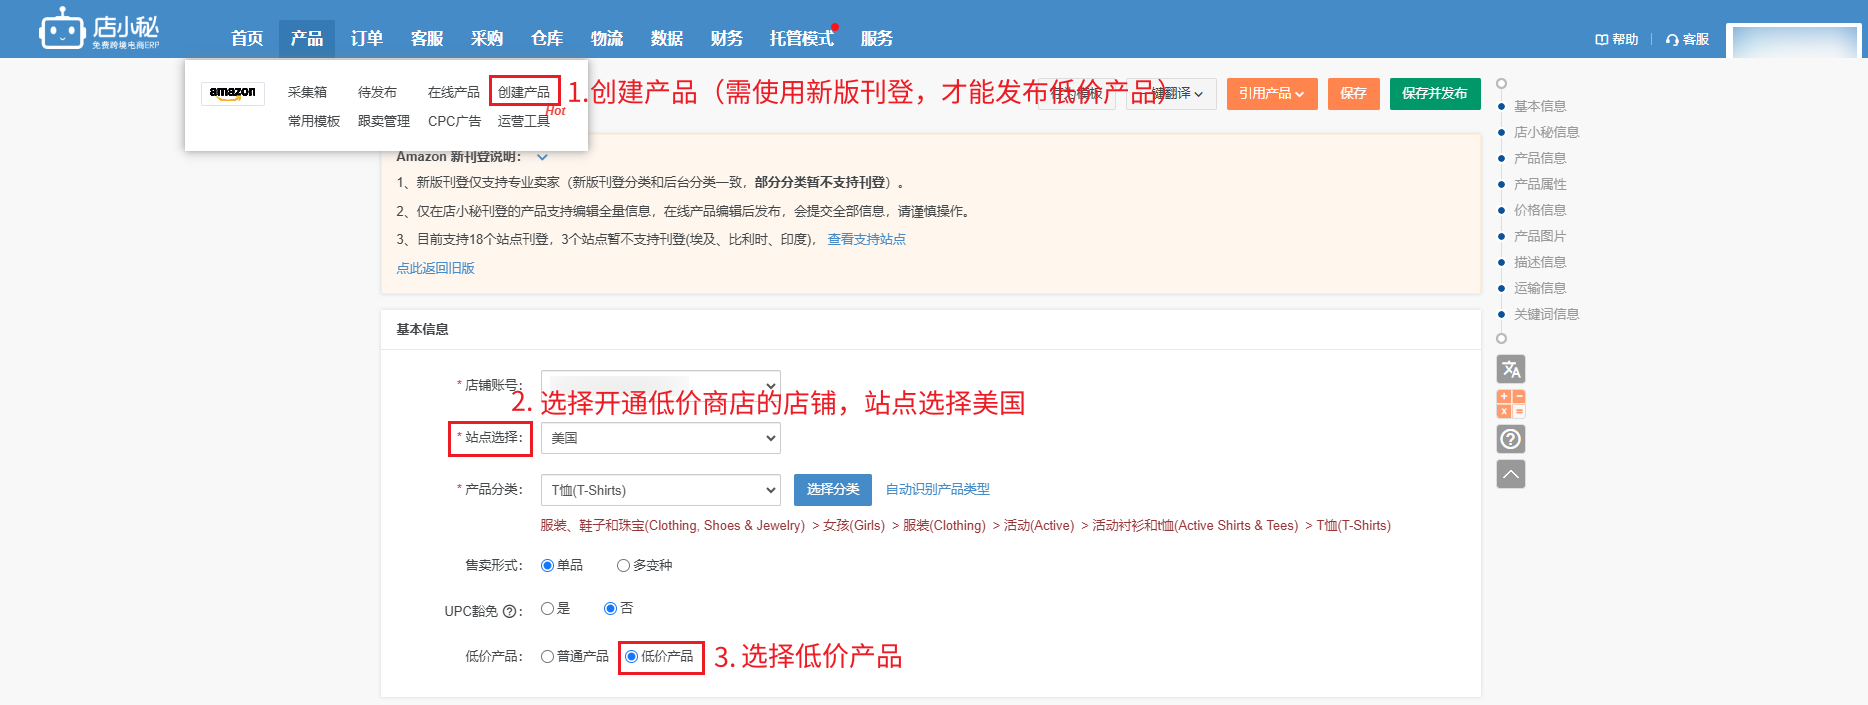The width and height of the screenshot is (1868, 705).
Task: Jump to 店小秘信息 in the section index
Action: 1546,132
